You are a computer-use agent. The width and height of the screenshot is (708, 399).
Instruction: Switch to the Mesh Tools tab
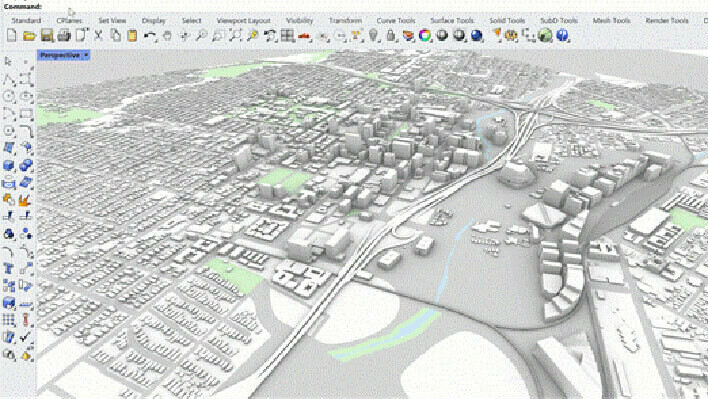click(x=611, y=21)
